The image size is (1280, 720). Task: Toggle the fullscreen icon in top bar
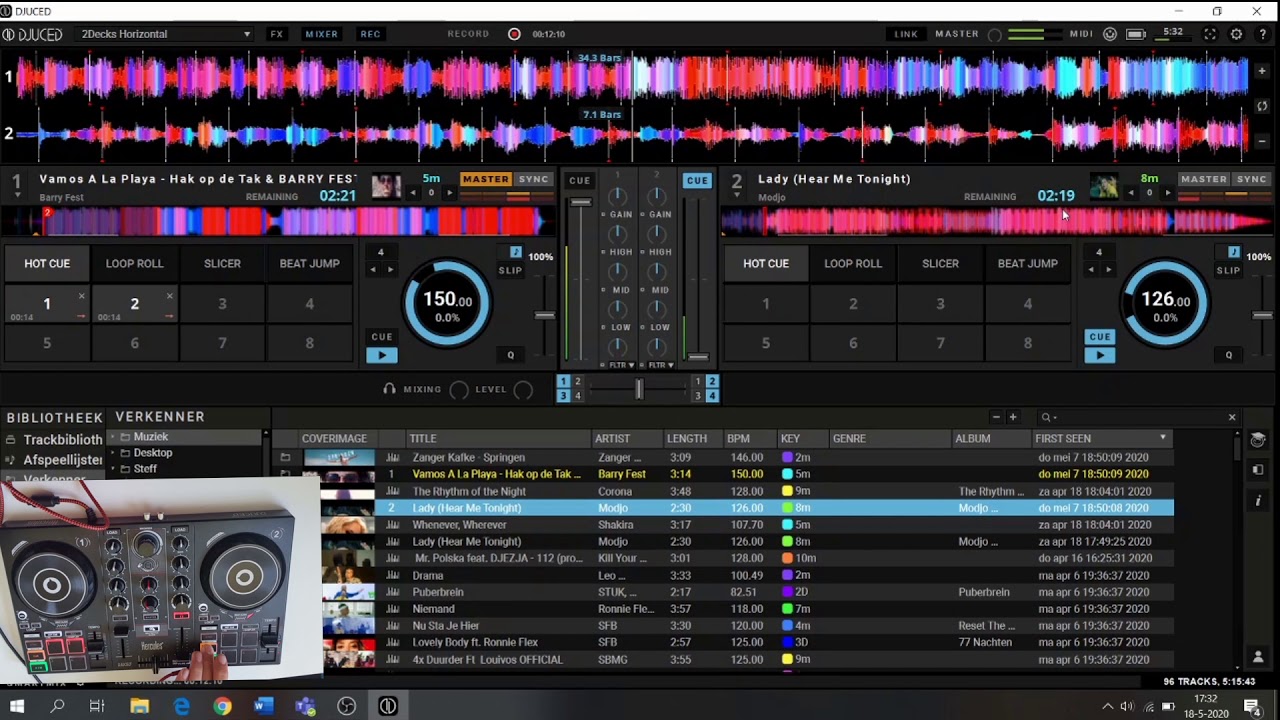1210,34
